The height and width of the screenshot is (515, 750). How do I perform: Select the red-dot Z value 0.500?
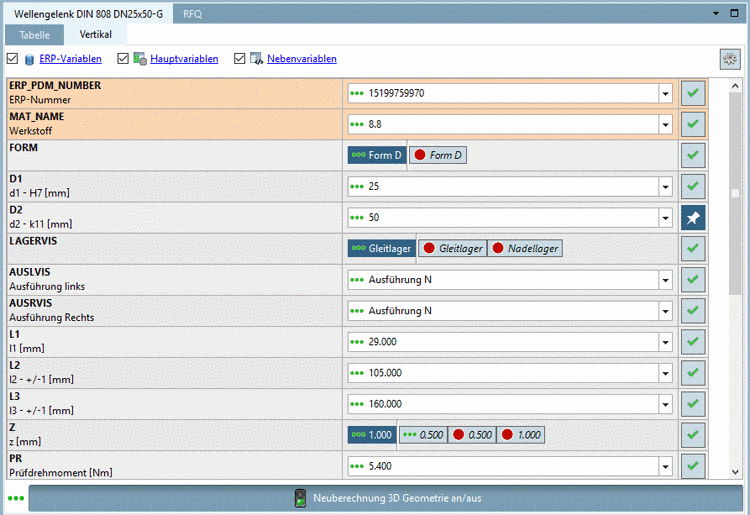pyautogui.click(x=472, y=435)
